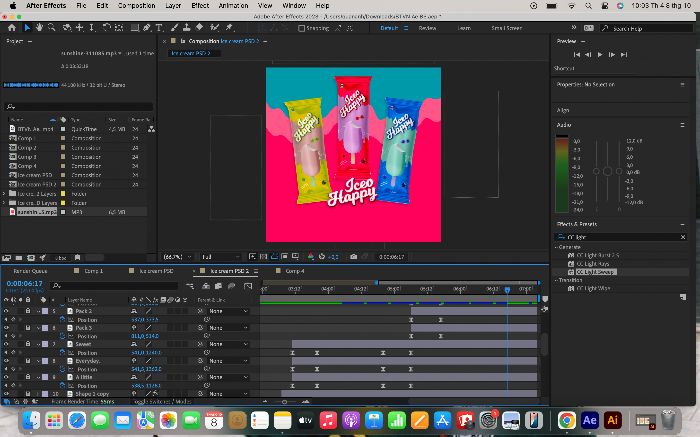
Task: Enable the Snapping checkbox
Action: [x=301, y=28]
